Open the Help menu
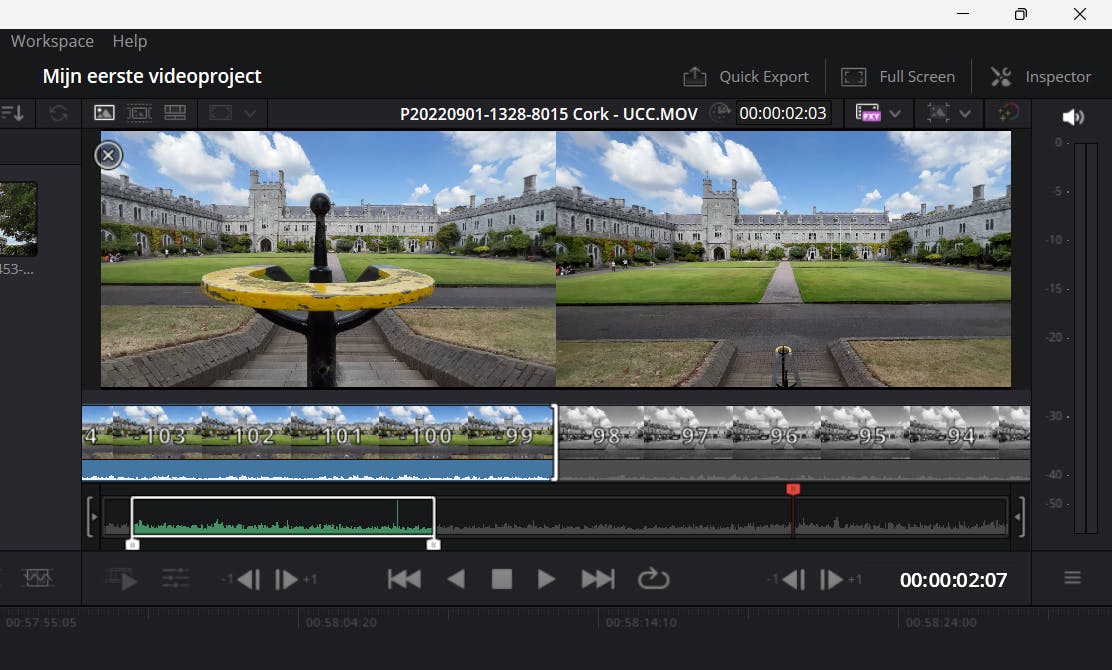This screenshot has width=1112, height=670. pyautogui.click(x=130, y=41)
